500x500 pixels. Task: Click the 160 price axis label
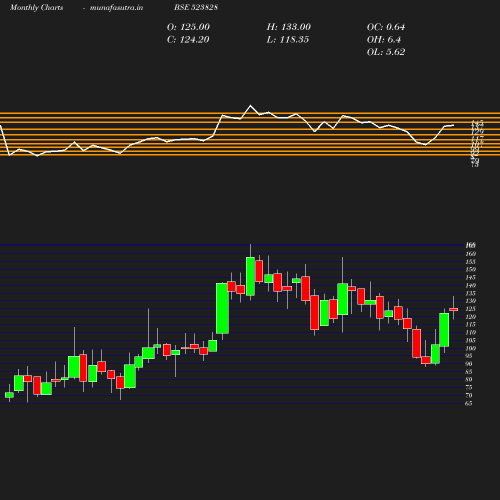(x=471, y=254)
